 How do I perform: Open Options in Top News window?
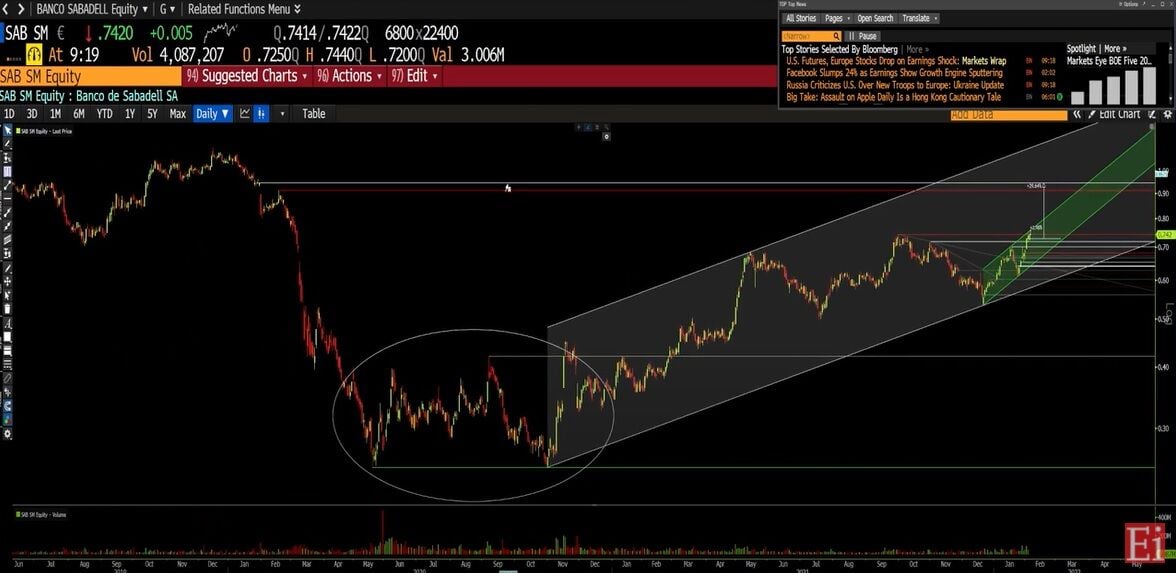click(x=1127, y=4)
